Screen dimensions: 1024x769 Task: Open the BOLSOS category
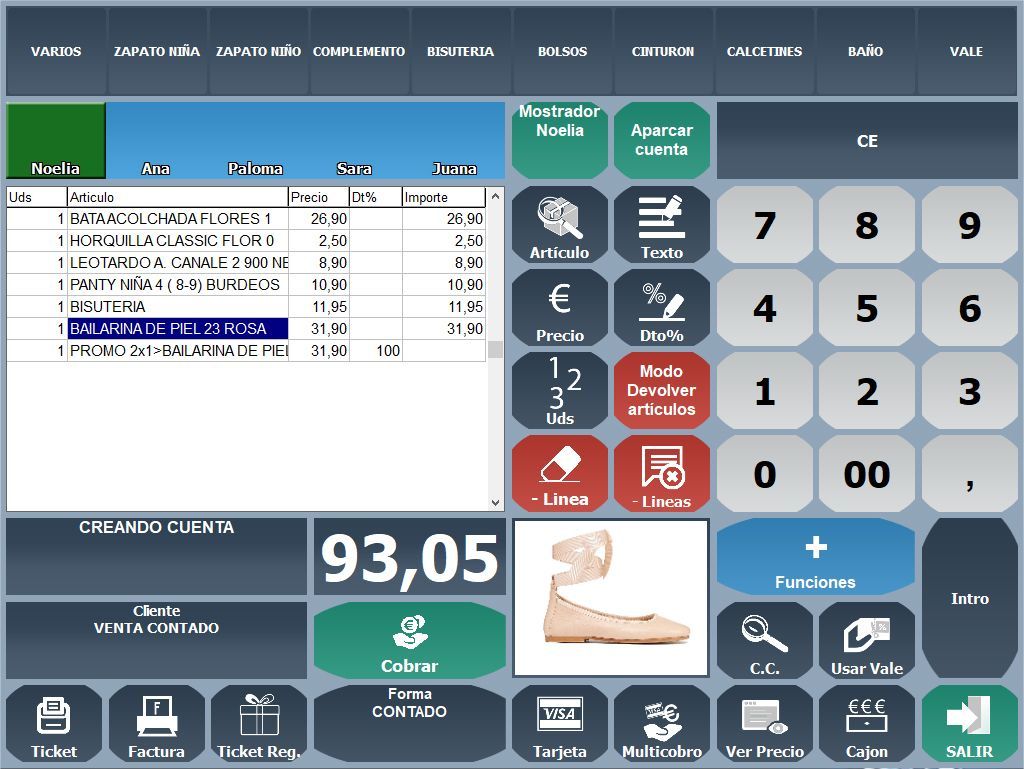coord(562,51)
